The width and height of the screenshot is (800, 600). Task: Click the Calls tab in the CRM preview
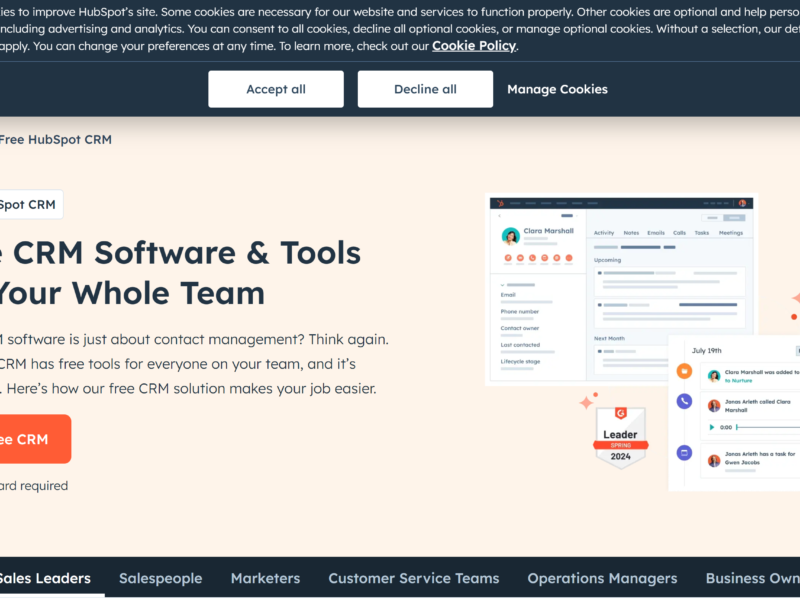coord(679,233)
